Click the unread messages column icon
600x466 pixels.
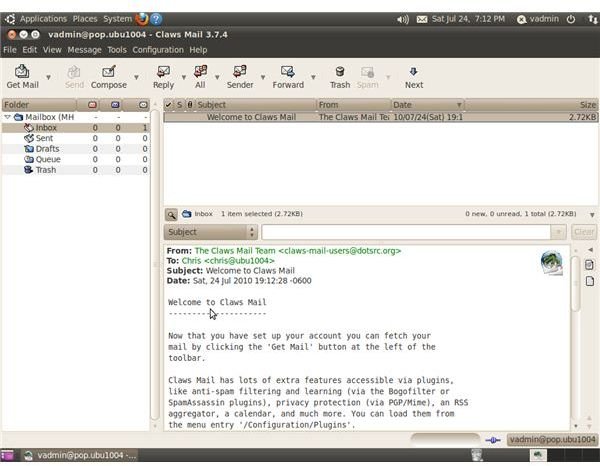[x=115, y=105]
